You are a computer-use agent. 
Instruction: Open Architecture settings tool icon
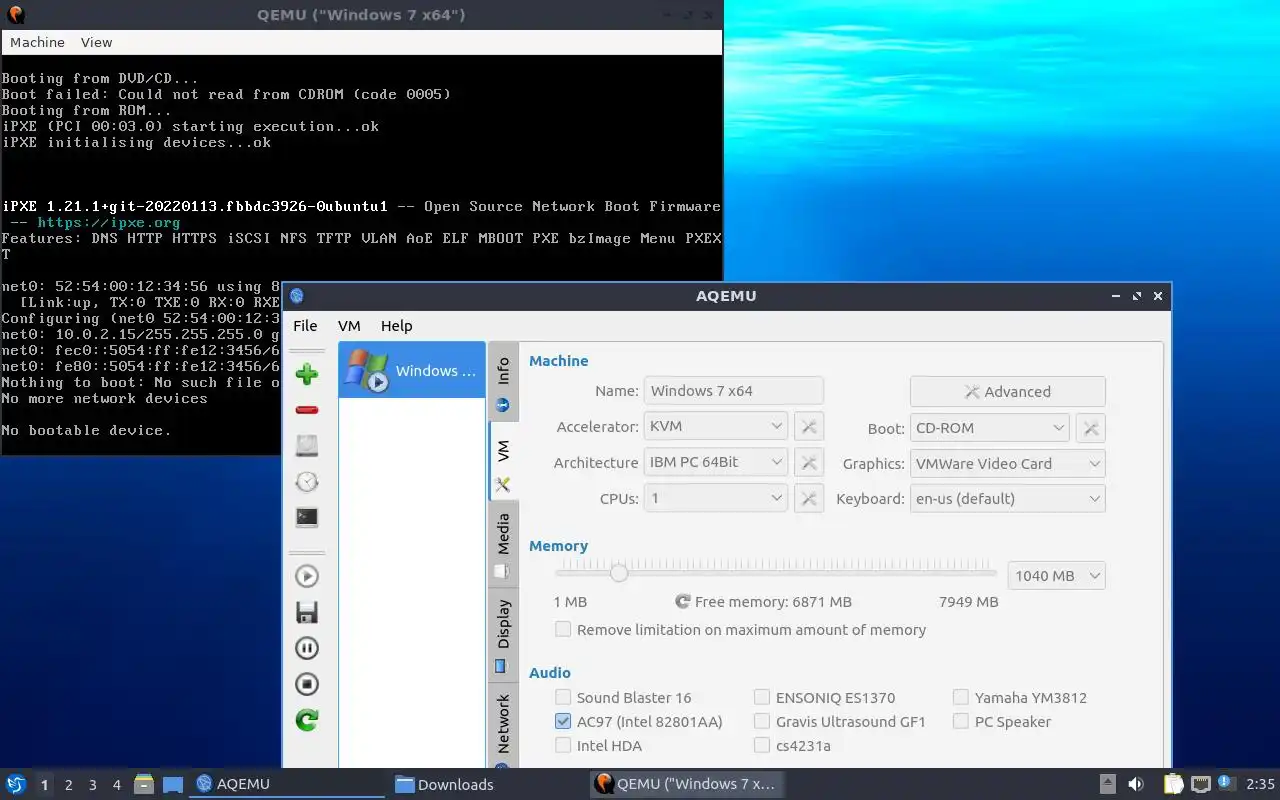[x=809, y=463]
